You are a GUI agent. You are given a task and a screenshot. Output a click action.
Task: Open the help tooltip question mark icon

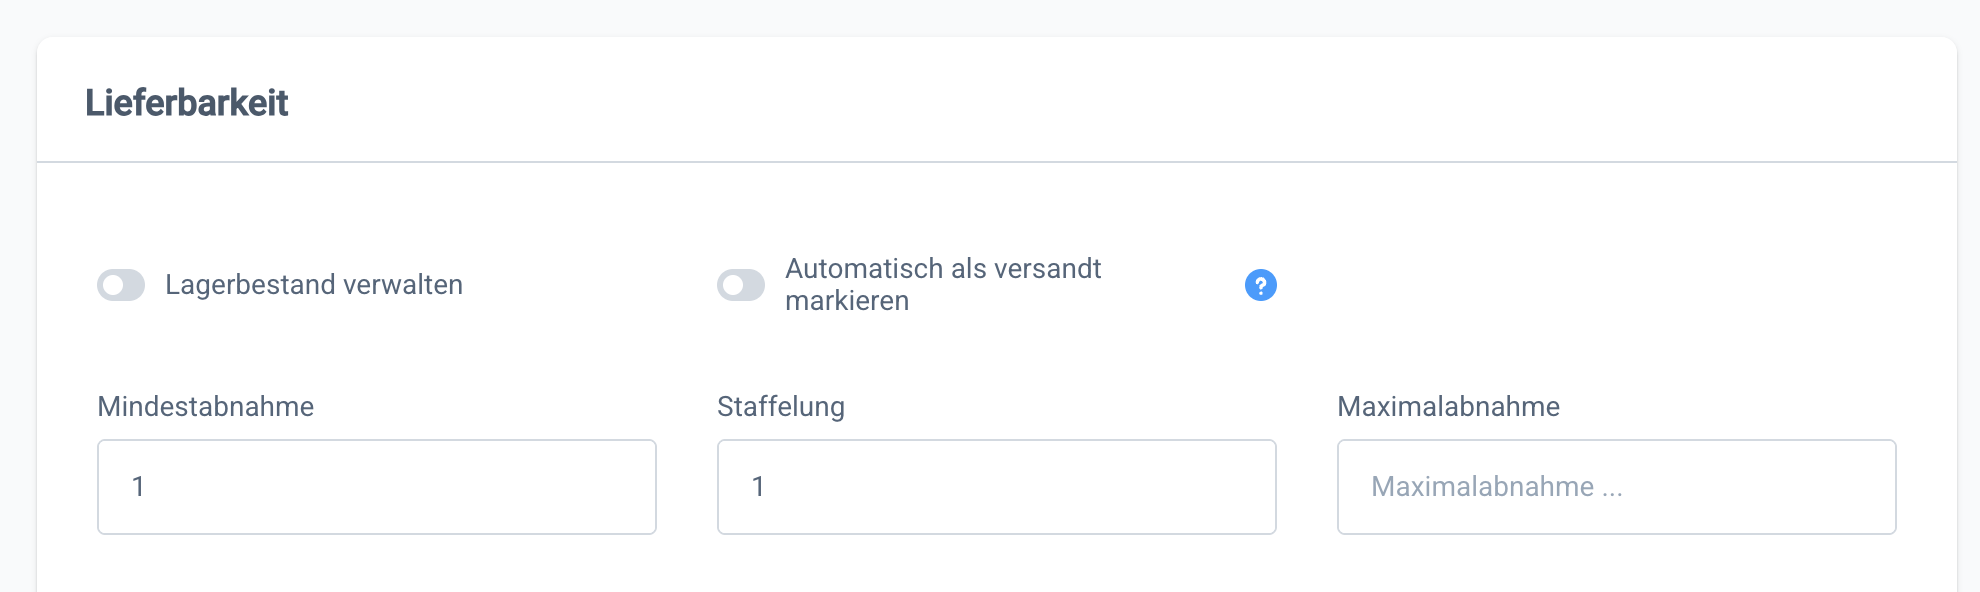(x=1260, y=285)
